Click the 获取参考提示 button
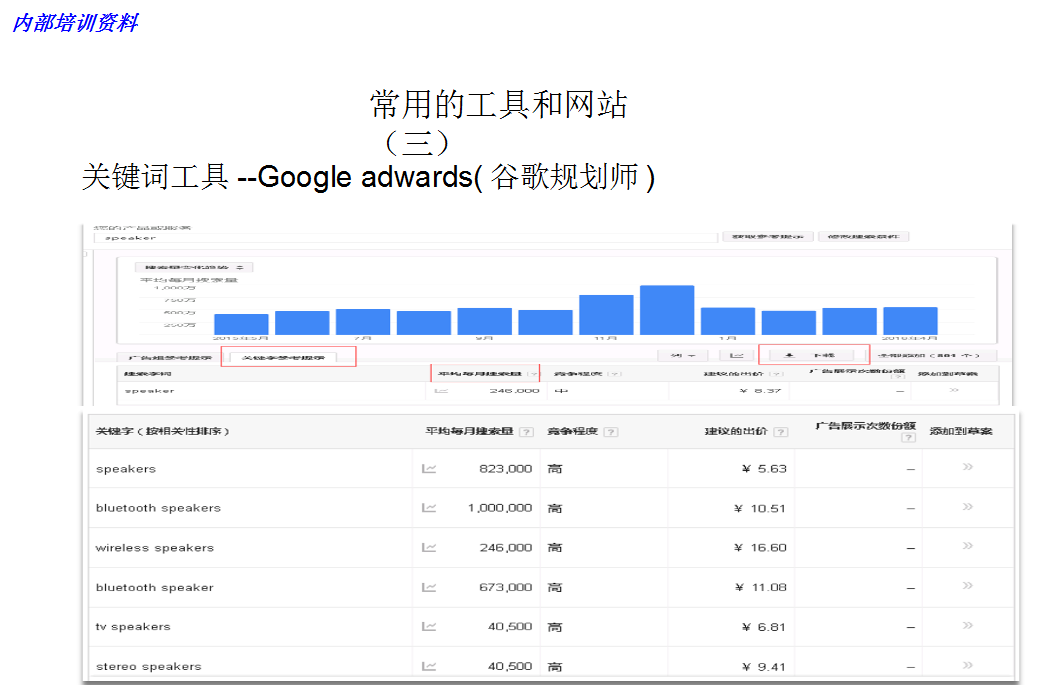 click(x=766, y=236)
